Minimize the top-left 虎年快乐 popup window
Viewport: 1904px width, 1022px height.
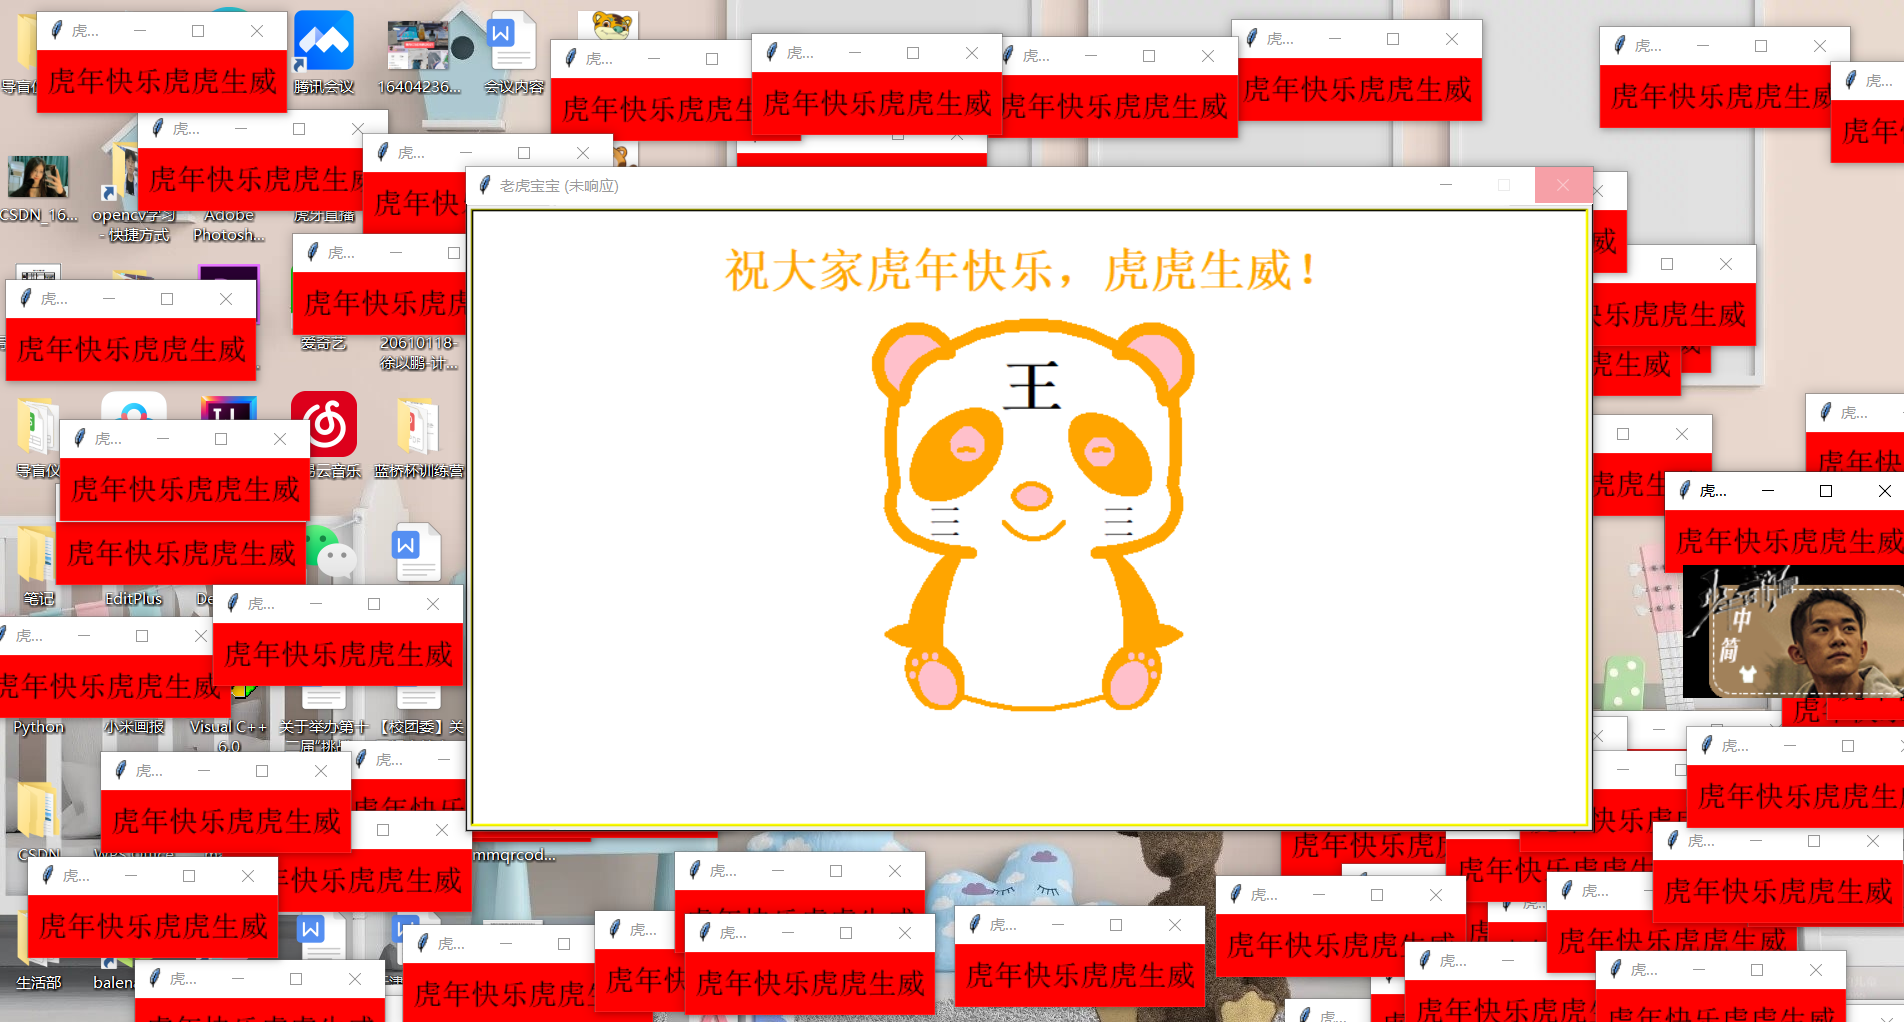(x=139, y=31)
